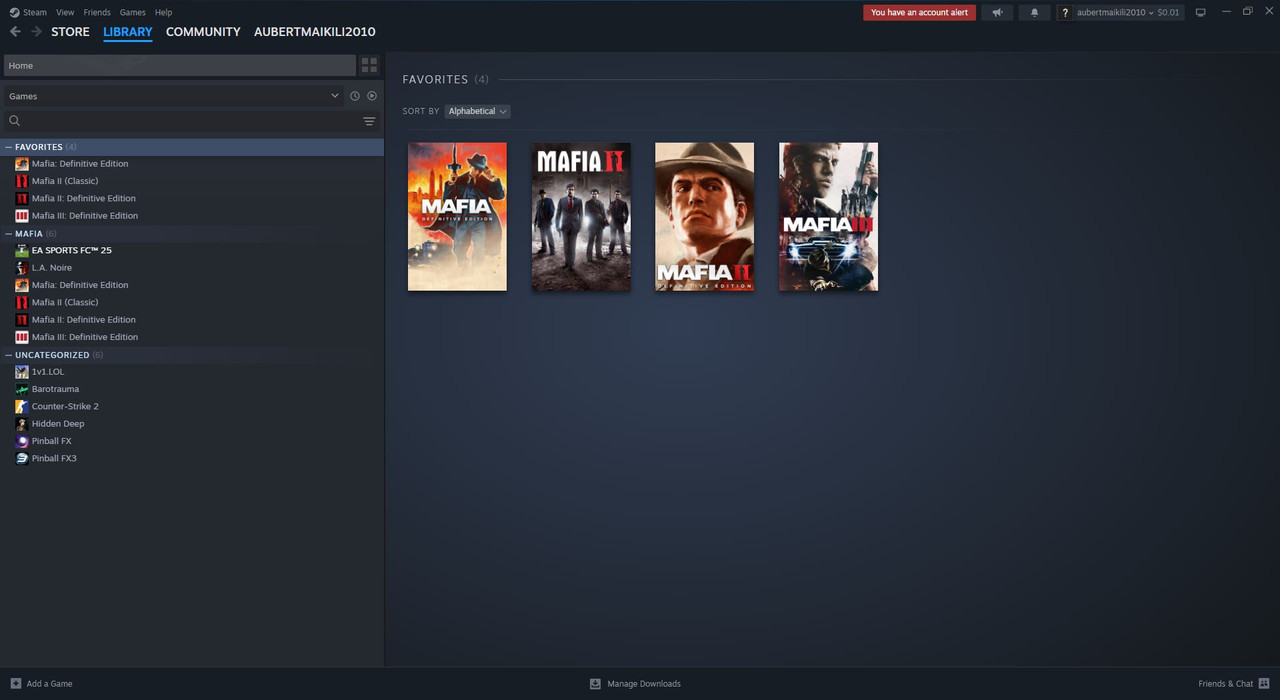Click the Add a Game plus icon
Viewport: 1280px width, 700px height.
15,683
